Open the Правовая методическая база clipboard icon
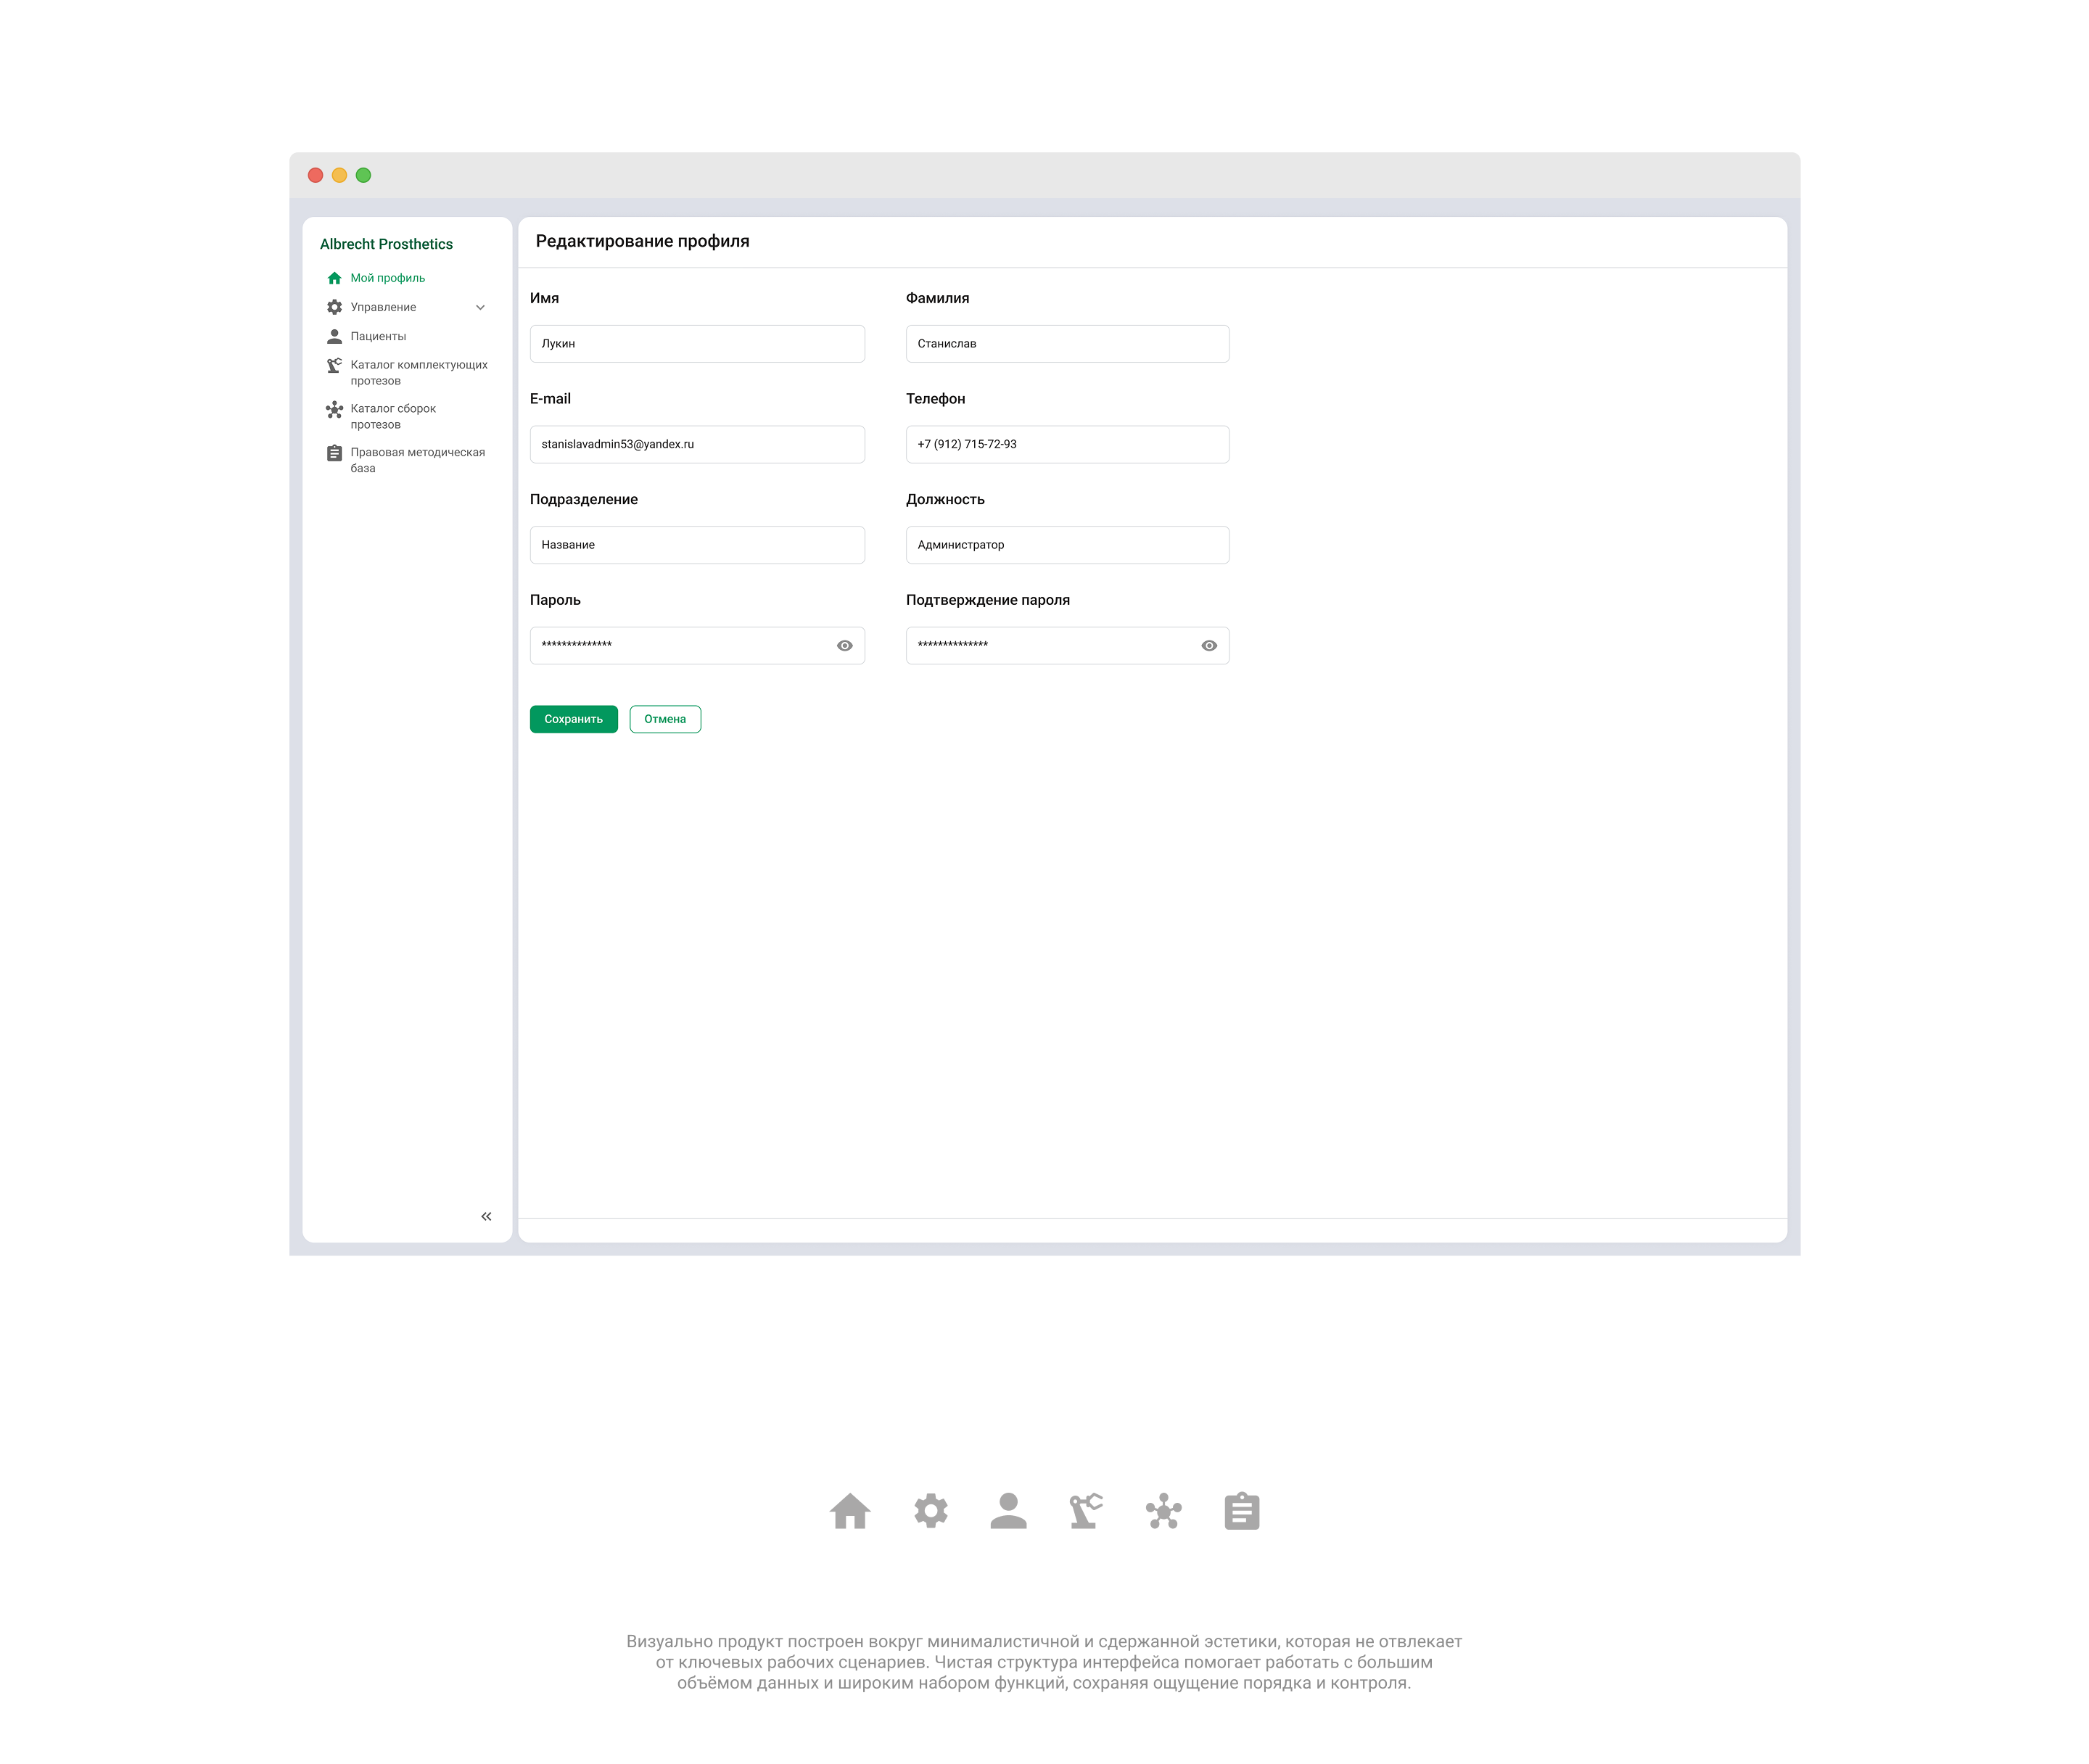This screenshot has height=1764, width=2089. [334, 453]
